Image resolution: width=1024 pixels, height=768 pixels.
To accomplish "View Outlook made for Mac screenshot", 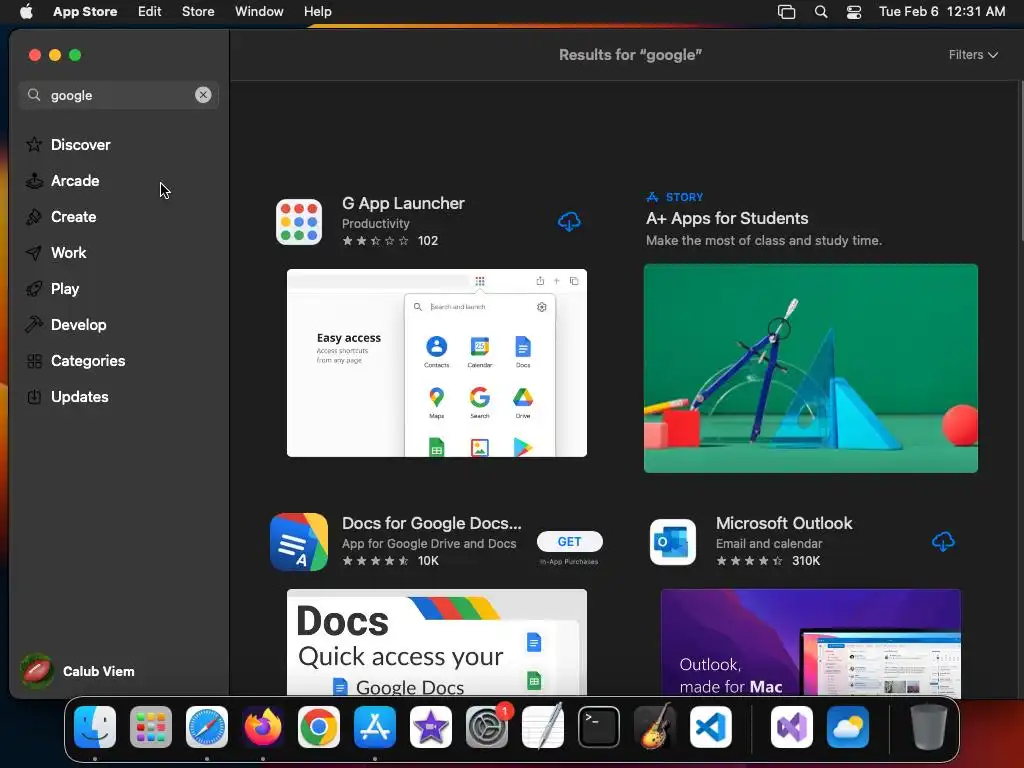I will point(810,642).
